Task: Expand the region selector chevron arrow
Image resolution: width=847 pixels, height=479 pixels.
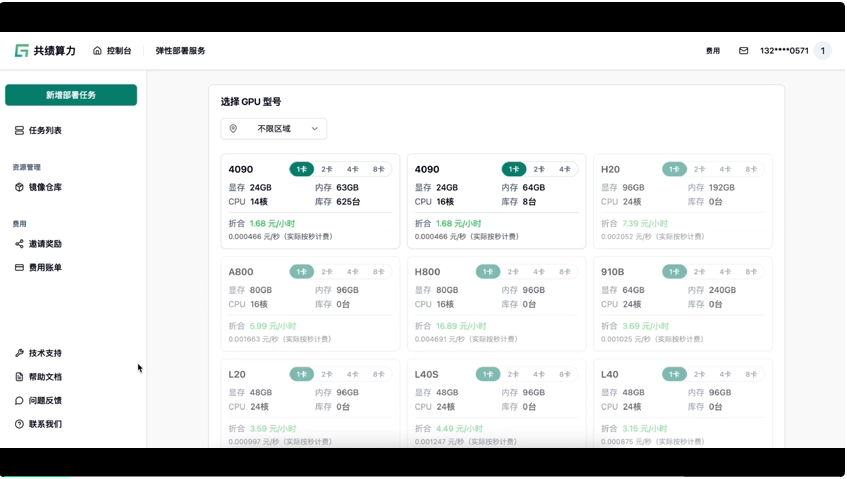Action: click(x=314, y=129)
